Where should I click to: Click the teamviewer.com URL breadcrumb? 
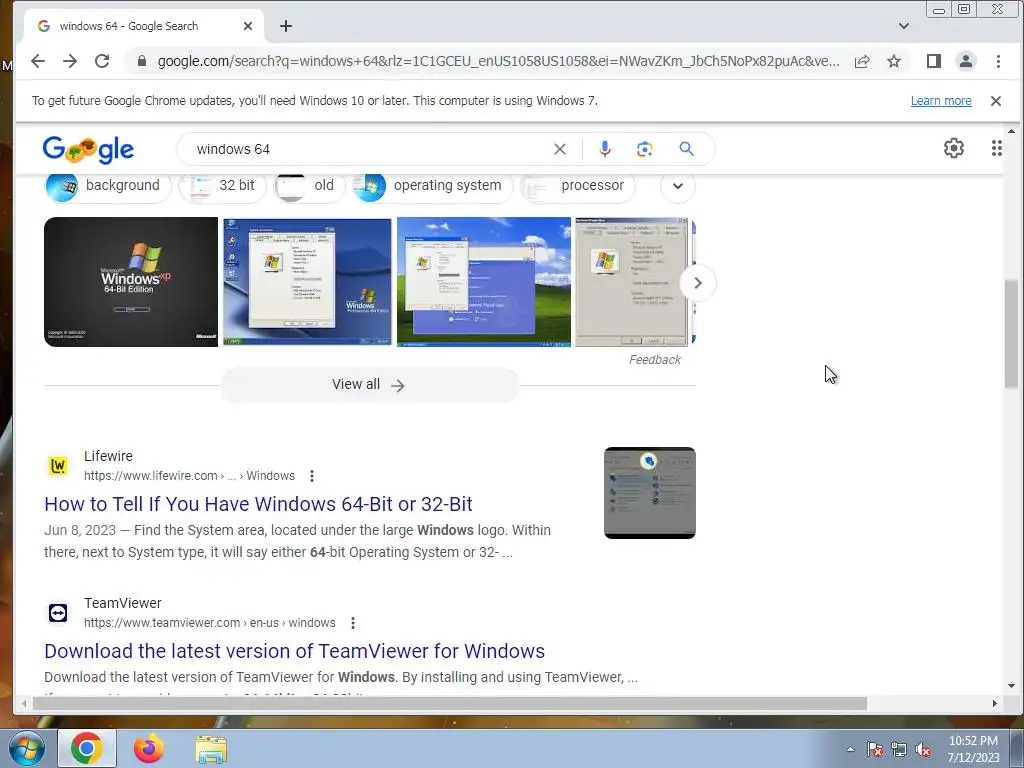210,623
